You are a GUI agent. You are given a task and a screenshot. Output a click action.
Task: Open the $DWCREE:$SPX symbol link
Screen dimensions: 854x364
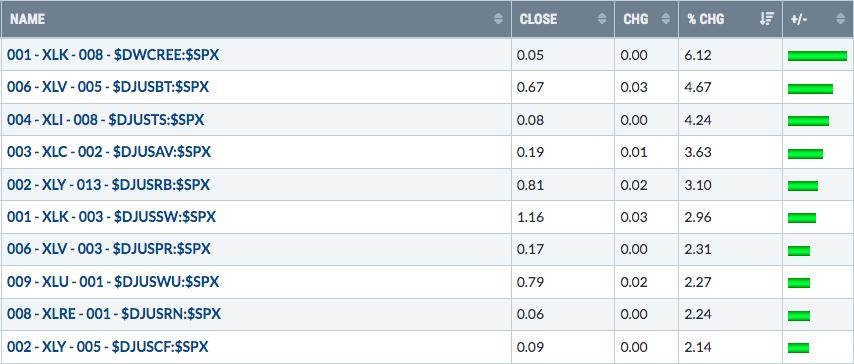113,55
